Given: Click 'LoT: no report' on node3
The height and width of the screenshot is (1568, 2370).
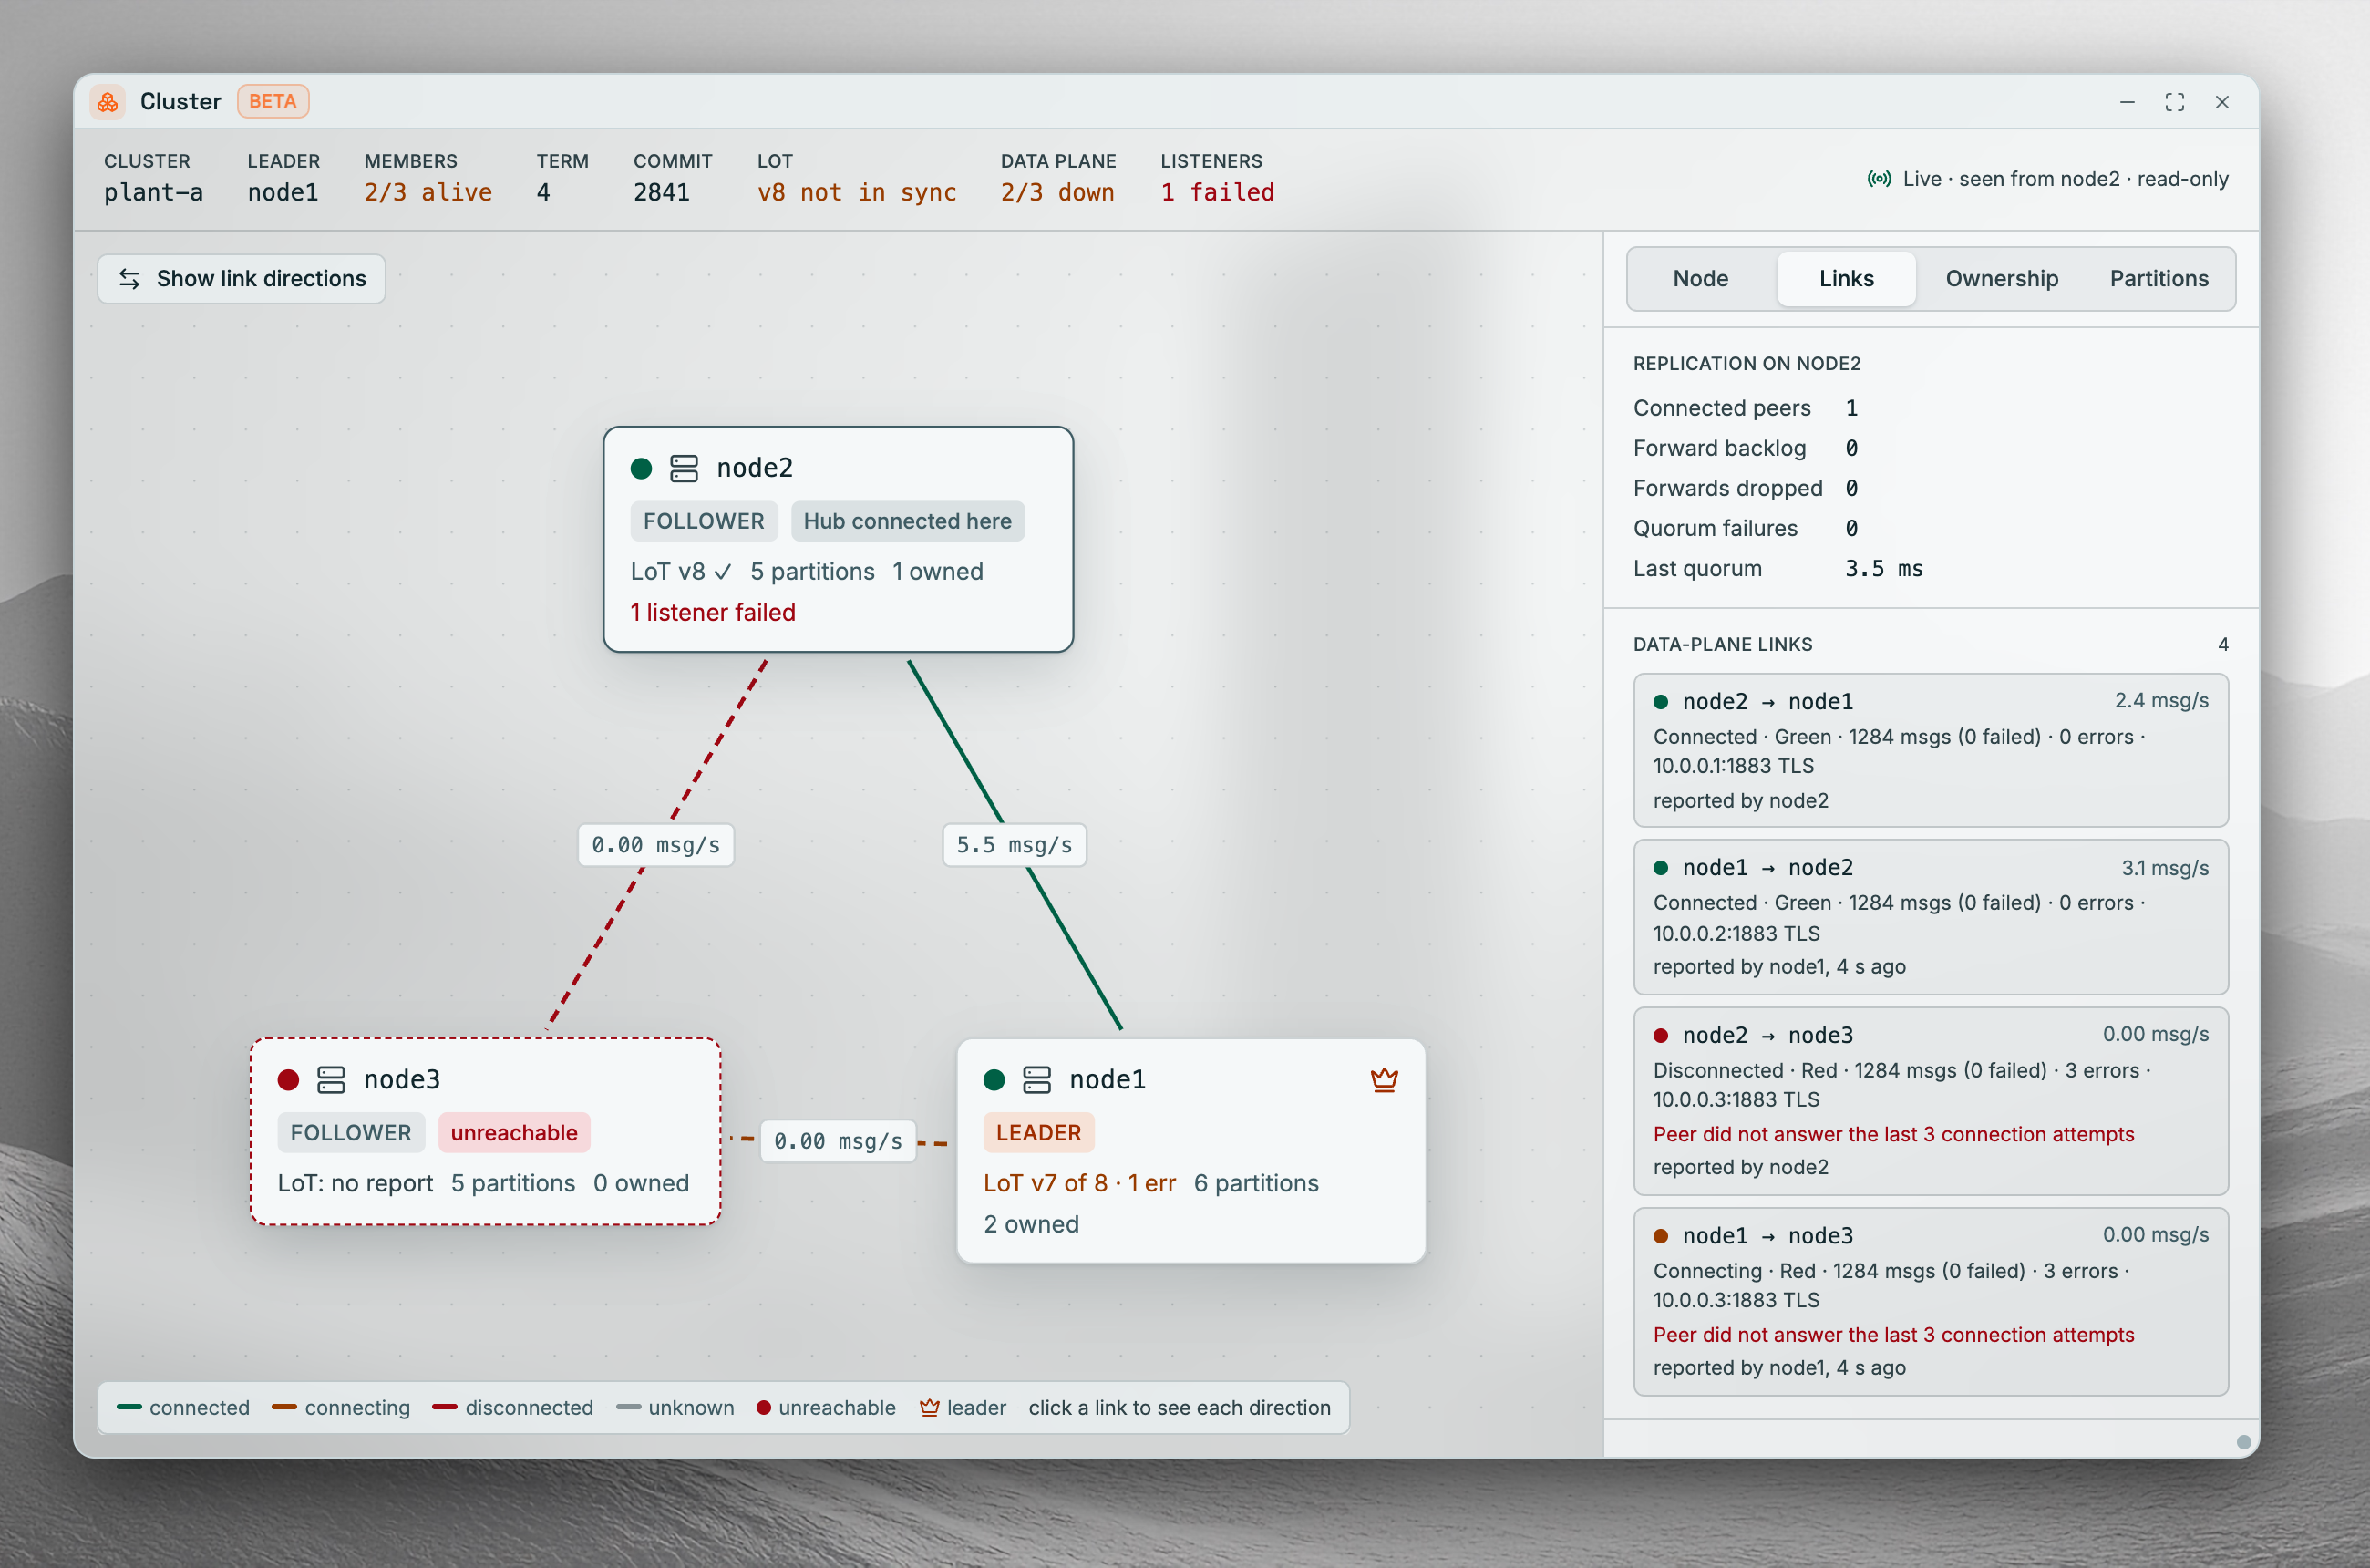Looking at the screenshot, I should tap(355, 1184).
